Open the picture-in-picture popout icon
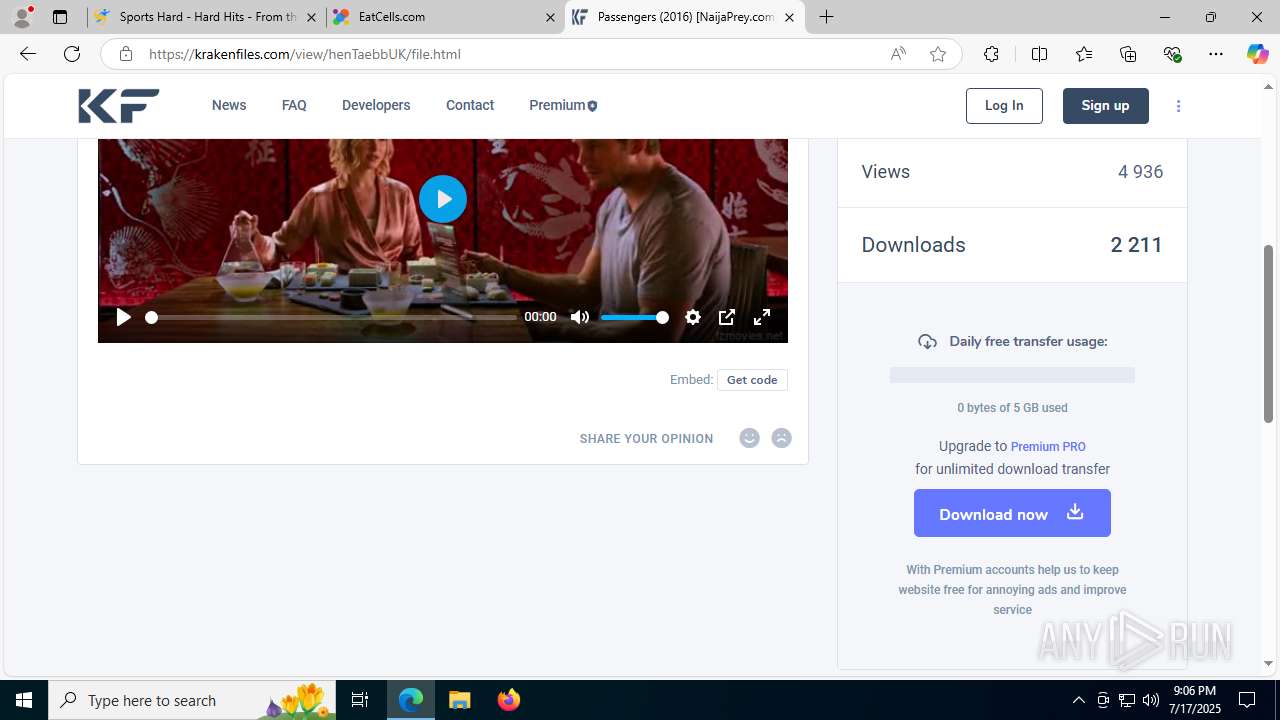Image resolution: width=1280 pixels, height=720 pixels. click(x=727, y=317)
